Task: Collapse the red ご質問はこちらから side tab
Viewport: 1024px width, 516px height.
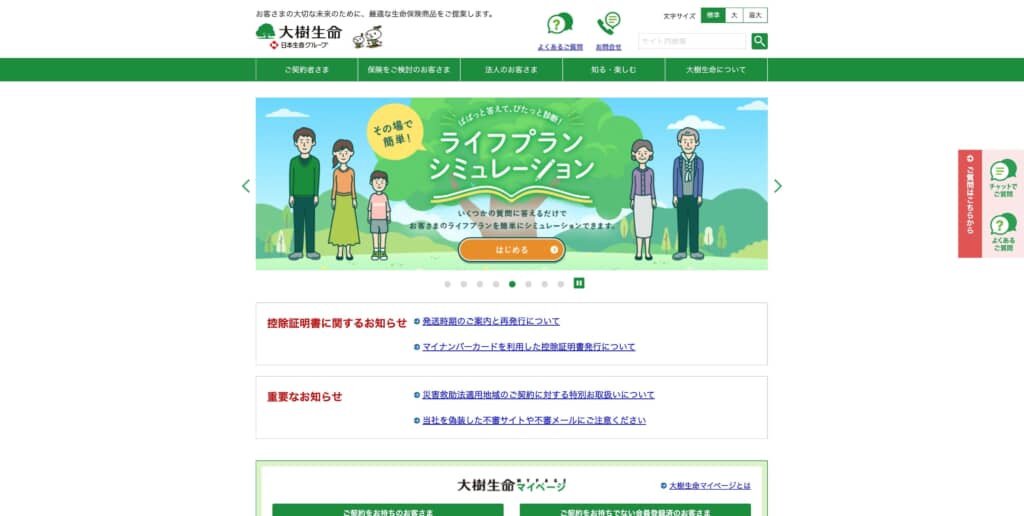Action: [x=970, y=203]
